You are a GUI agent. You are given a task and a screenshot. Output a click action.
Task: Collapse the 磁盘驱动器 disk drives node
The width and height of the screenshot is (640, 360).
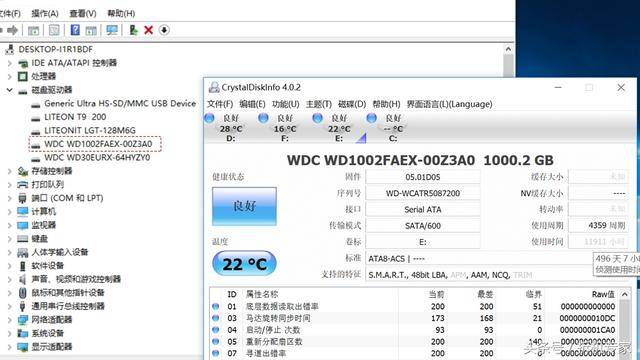9,90
